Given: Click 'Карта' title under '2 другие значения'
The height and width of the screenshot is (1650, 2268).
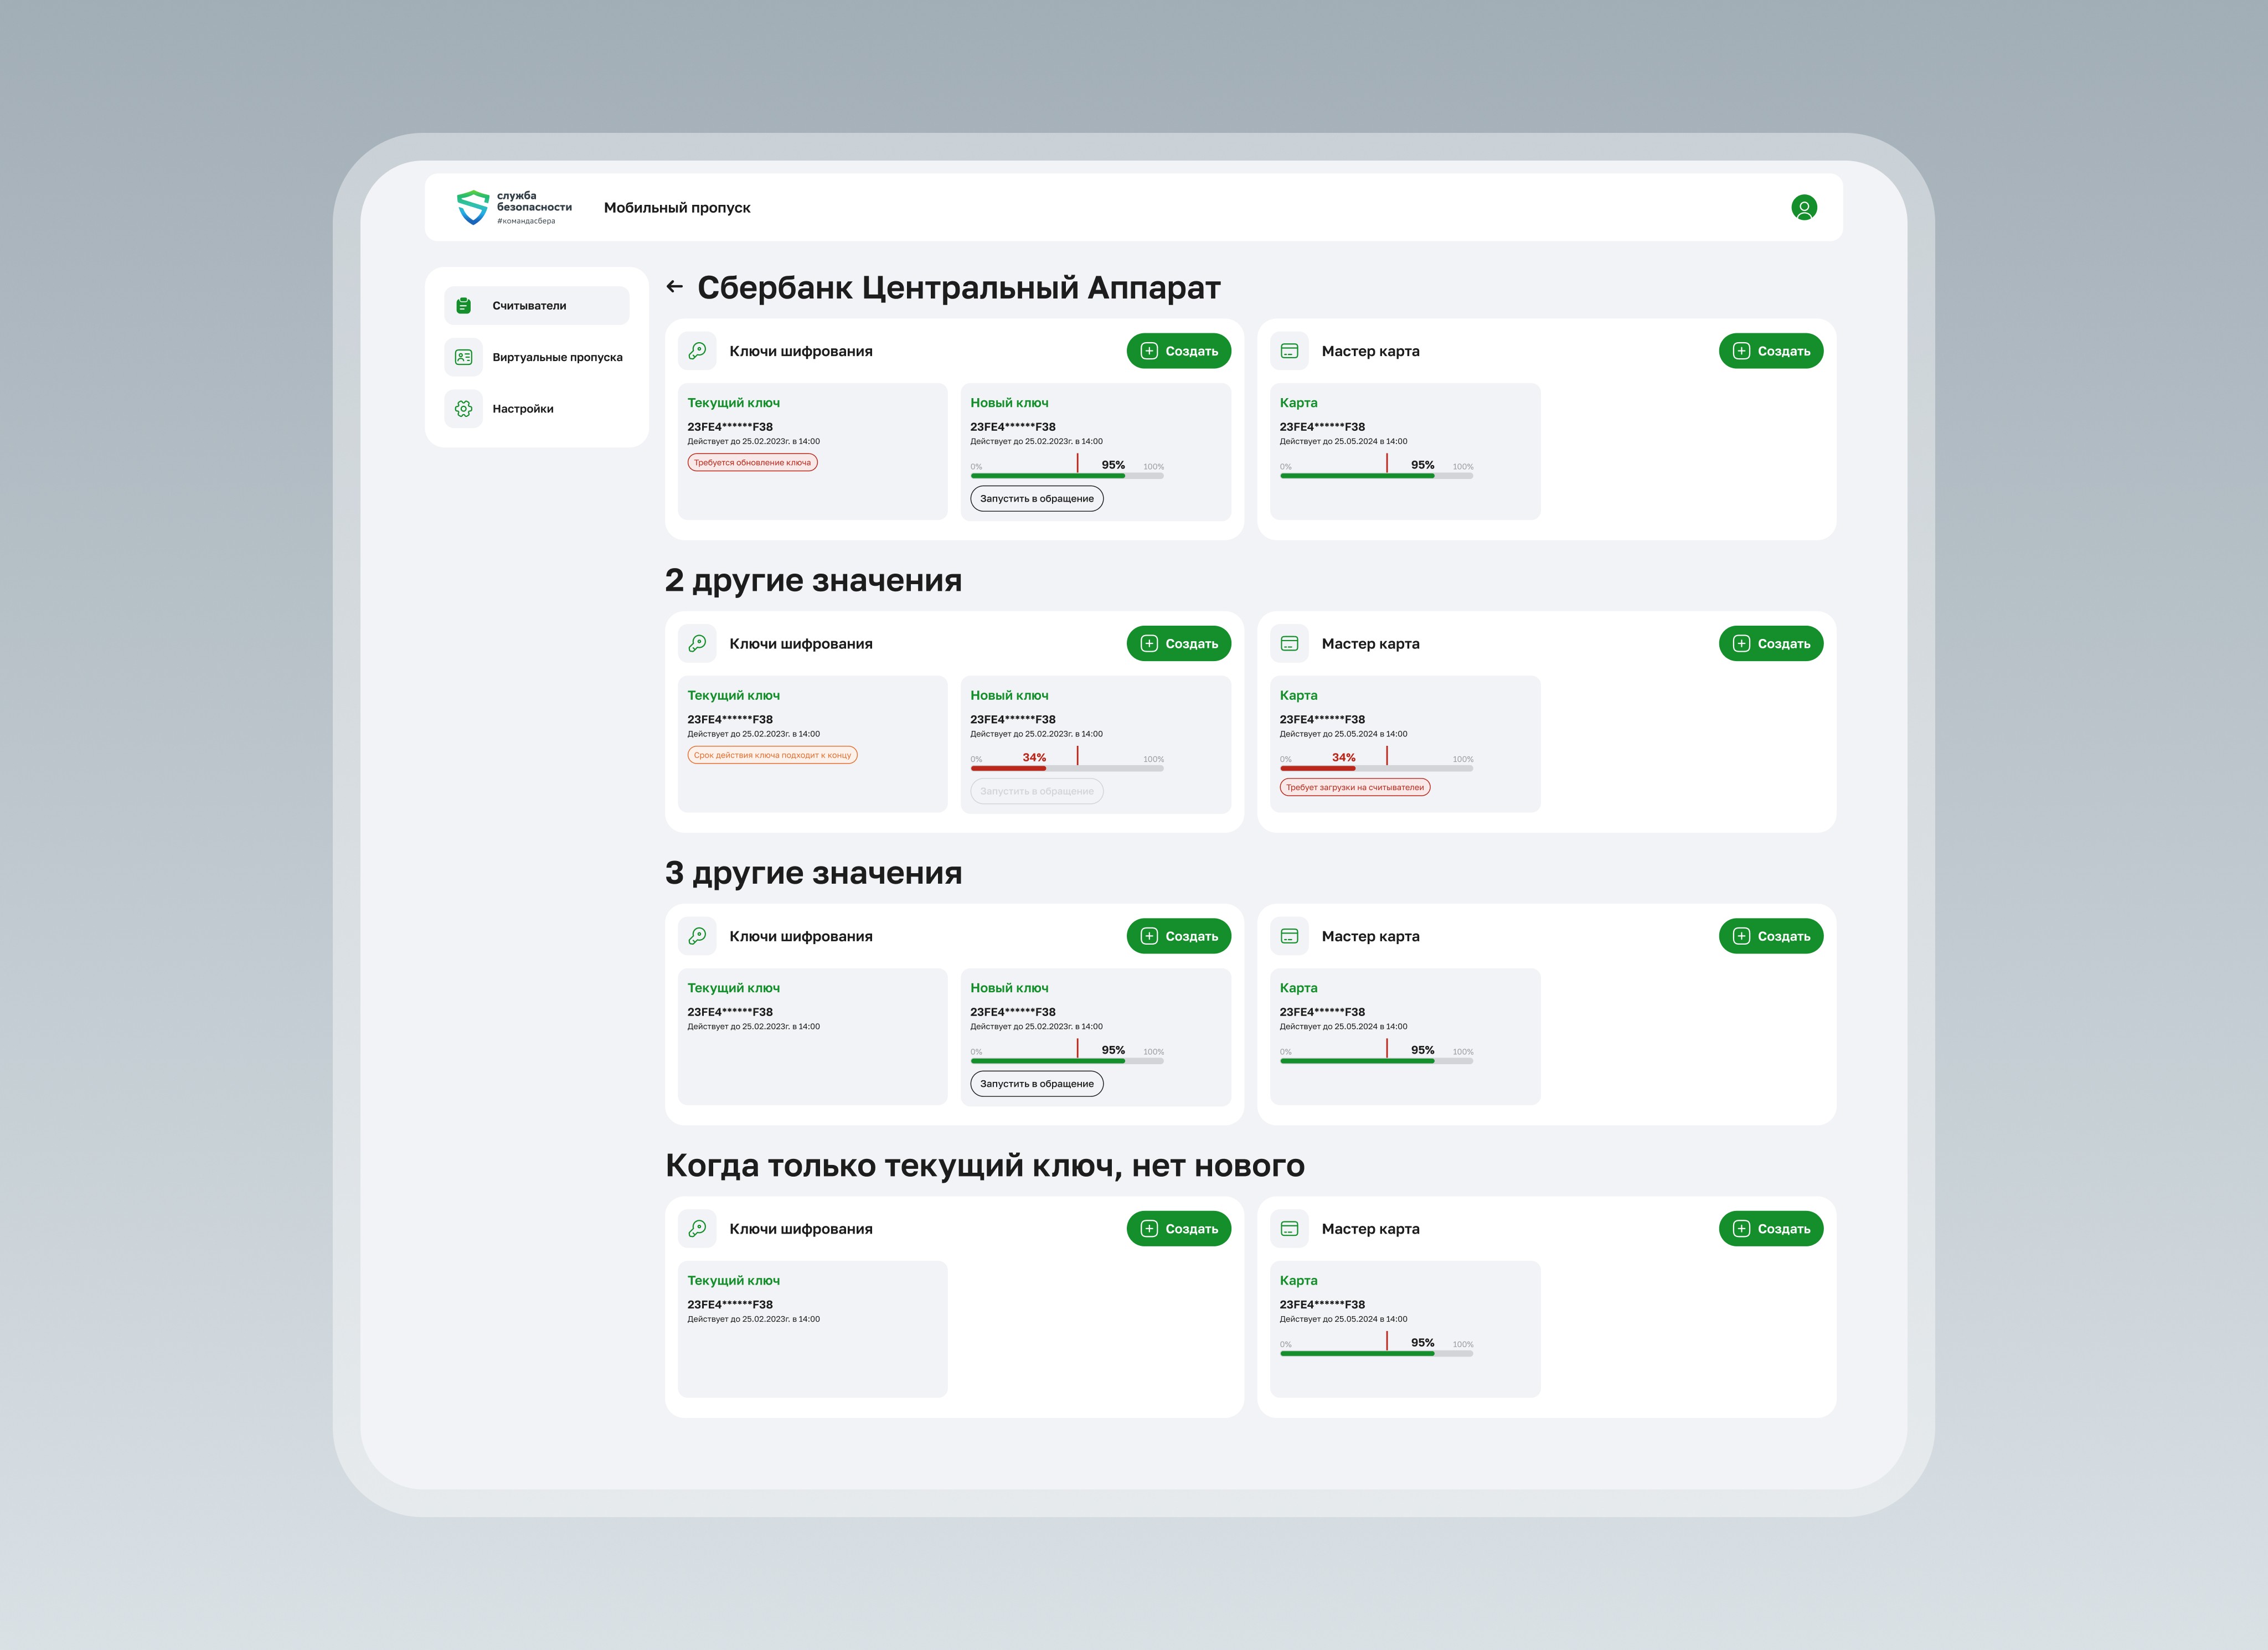Looking at the screenshot, I should pos(1298,696).
